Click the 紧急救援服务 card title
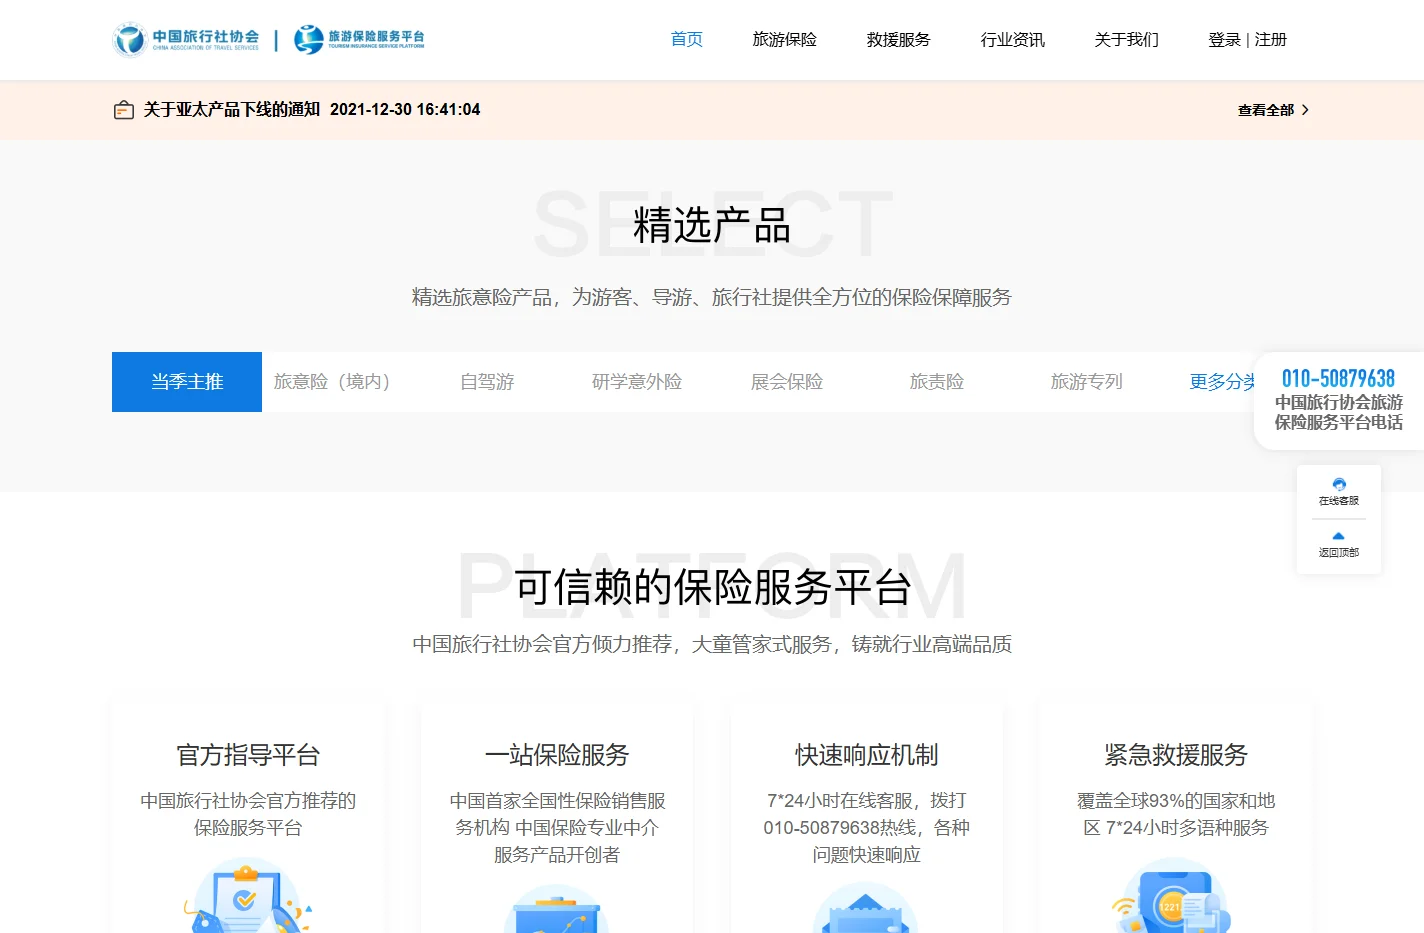Viewport: 1424px width, 933px height. pyautogui.click(x=1176, y=755)
